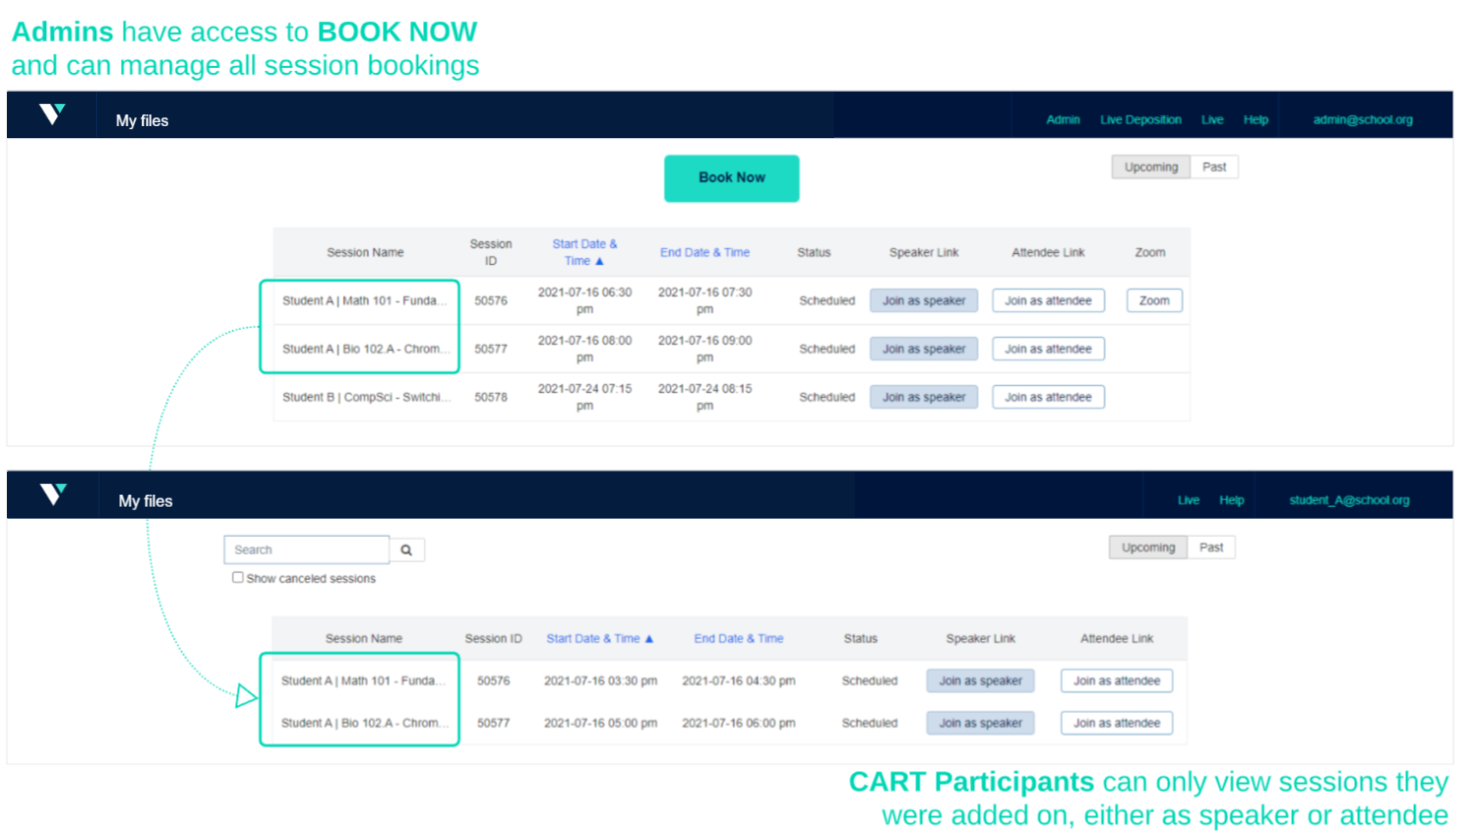Click the V logo in the student navbar
Viewport: 1461px width, 835px height.
tap(53, 494)
